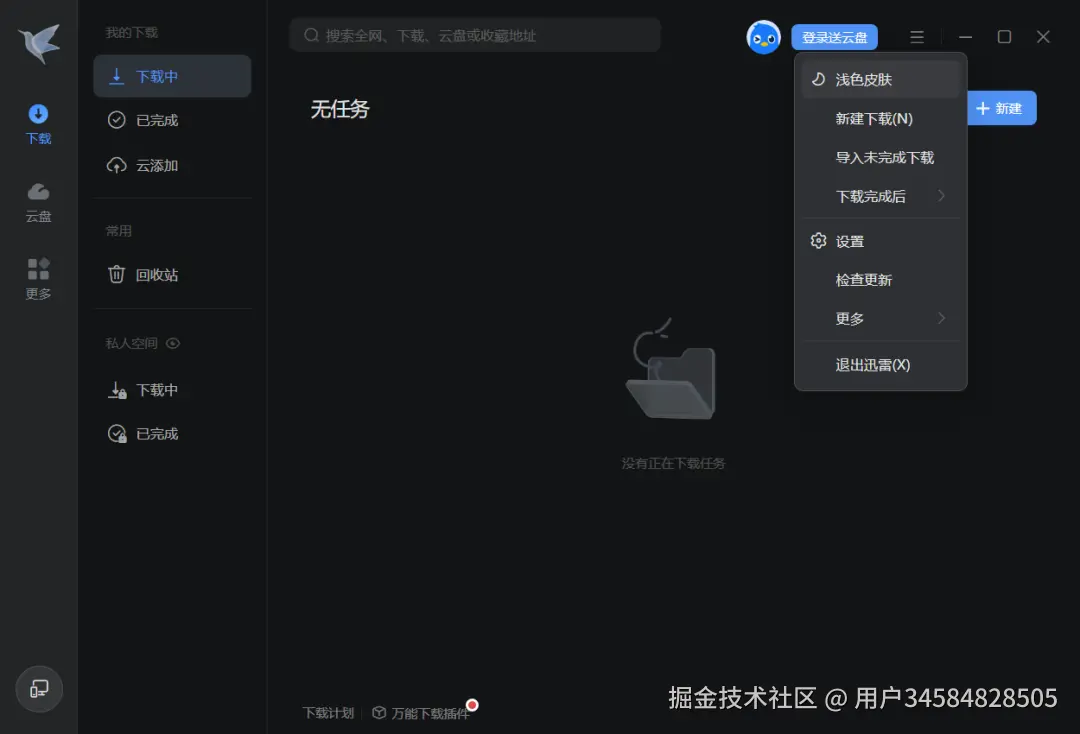The width and height of the screenshot is (1080, 734).
Task: Click the blue bird user avatar
Action: pyautogui.click(x=763, y=37)
